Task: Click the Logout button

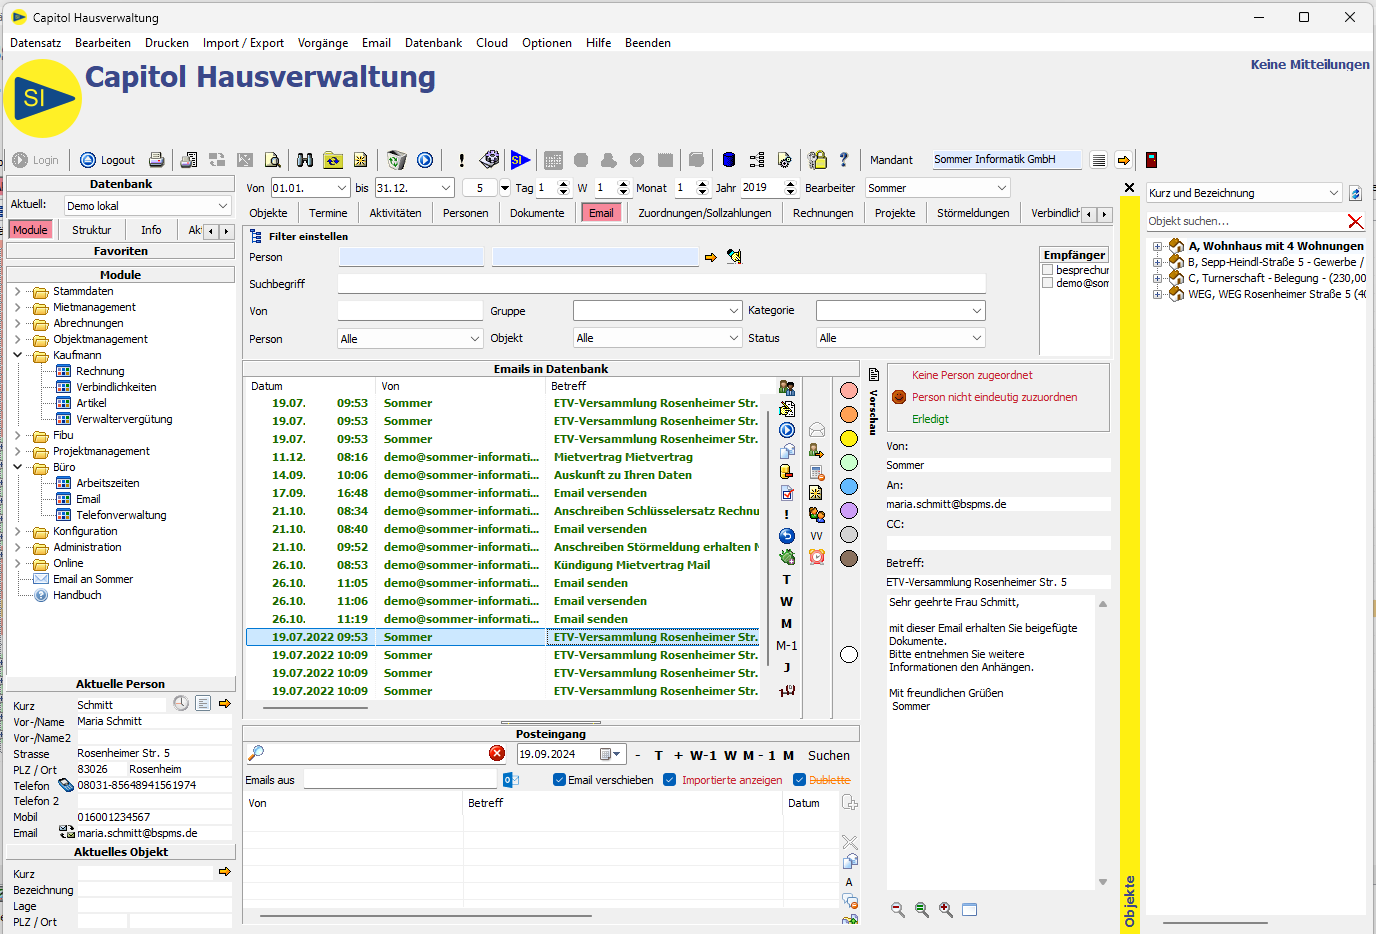Action: pos(108,160)
